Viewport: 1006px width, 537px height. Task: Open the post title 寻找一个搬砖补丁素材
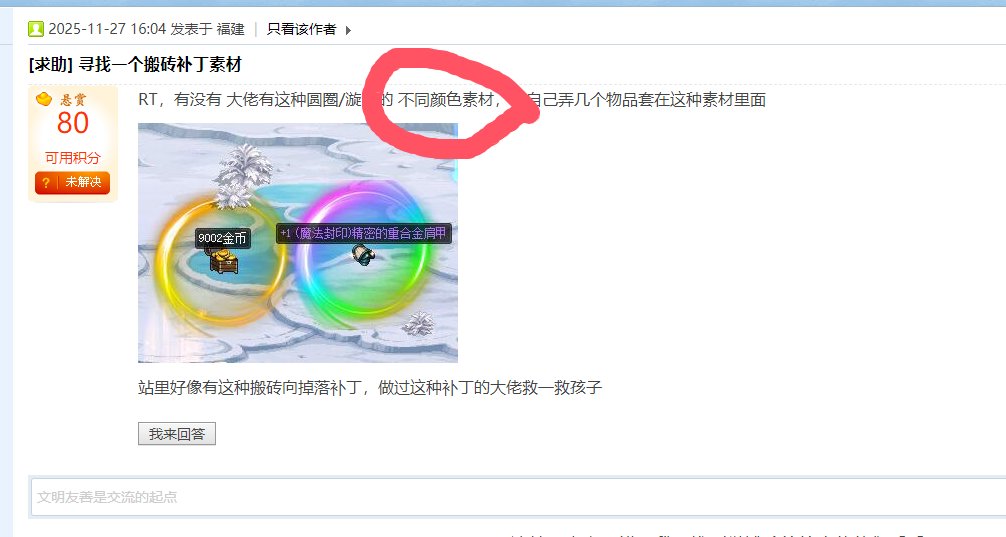coord(160,65)
